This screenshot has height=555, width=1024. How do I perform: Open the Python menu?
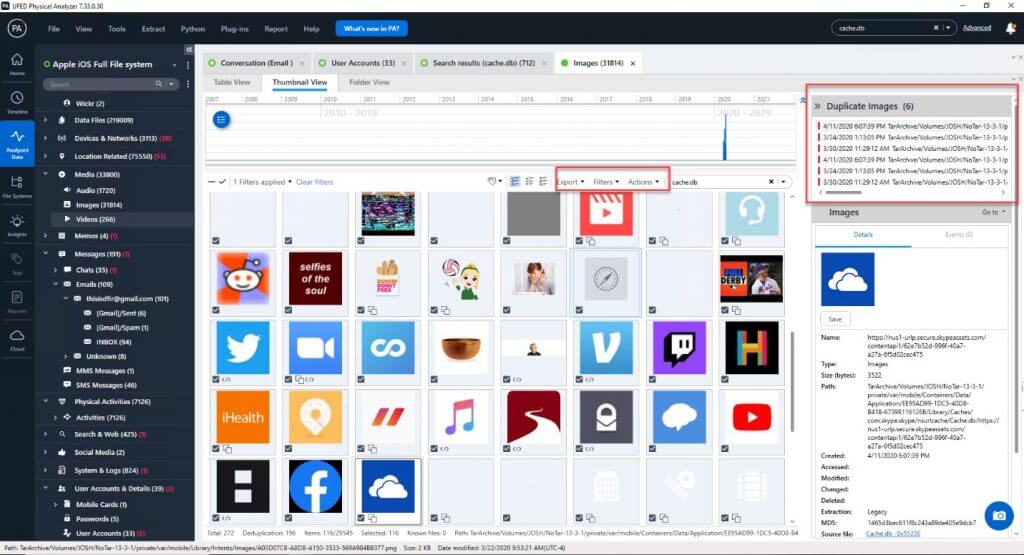(x=193, y=29)
